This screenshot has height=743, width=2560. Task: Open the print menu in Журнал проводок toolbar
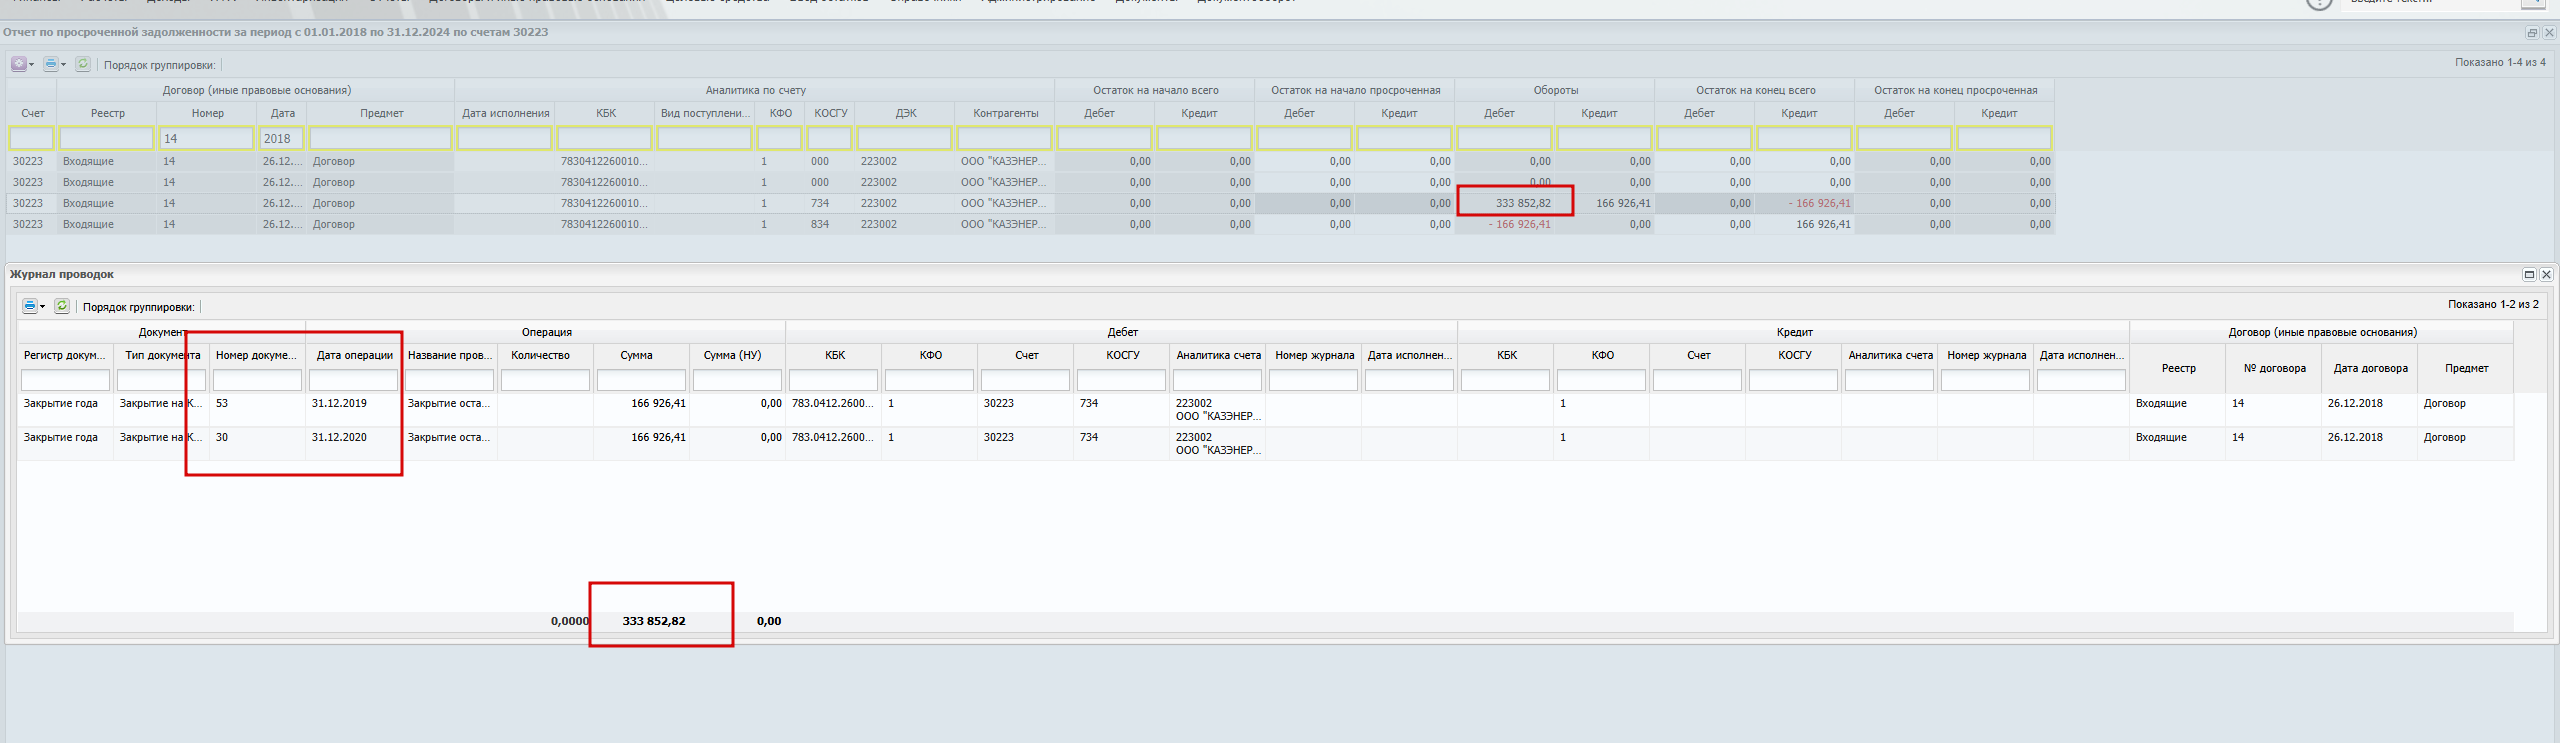(33, 306)
